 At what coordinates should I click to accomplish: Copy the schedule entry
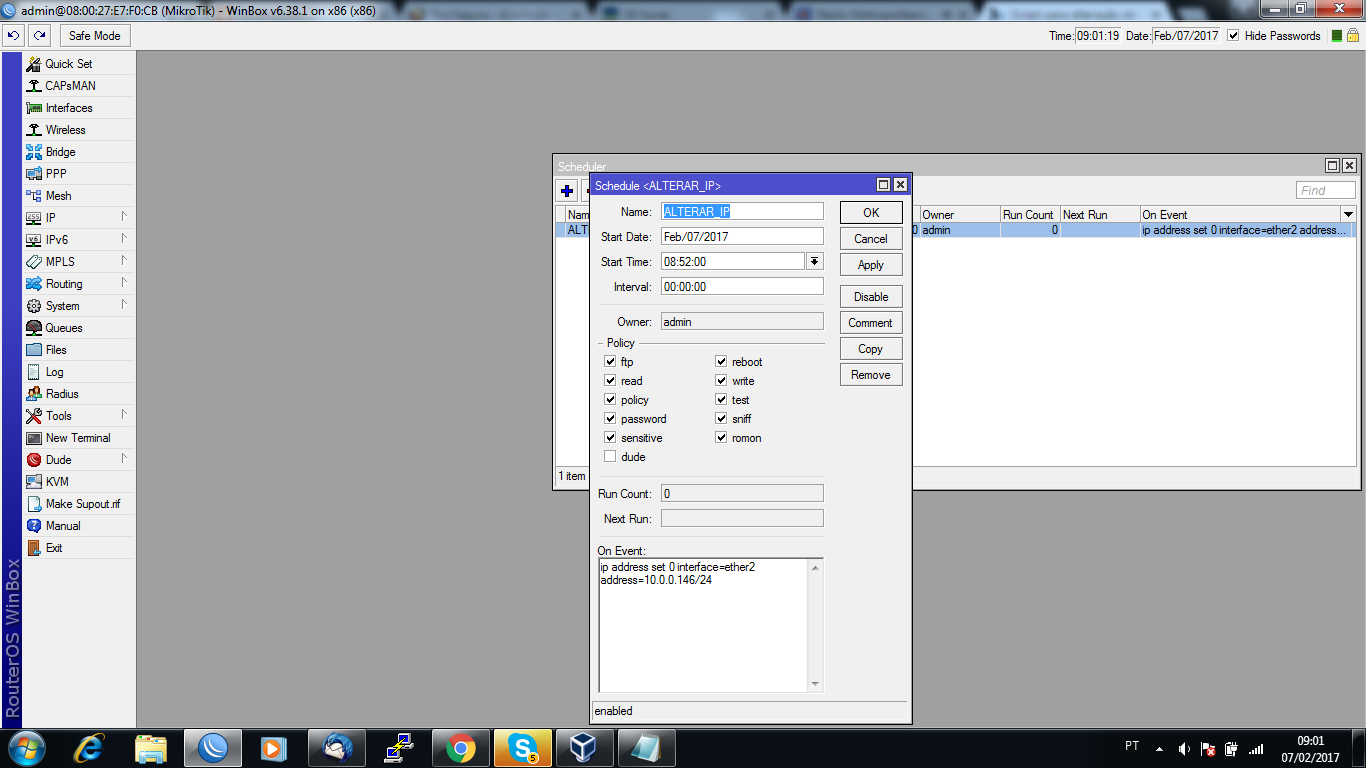pos(871,349)
